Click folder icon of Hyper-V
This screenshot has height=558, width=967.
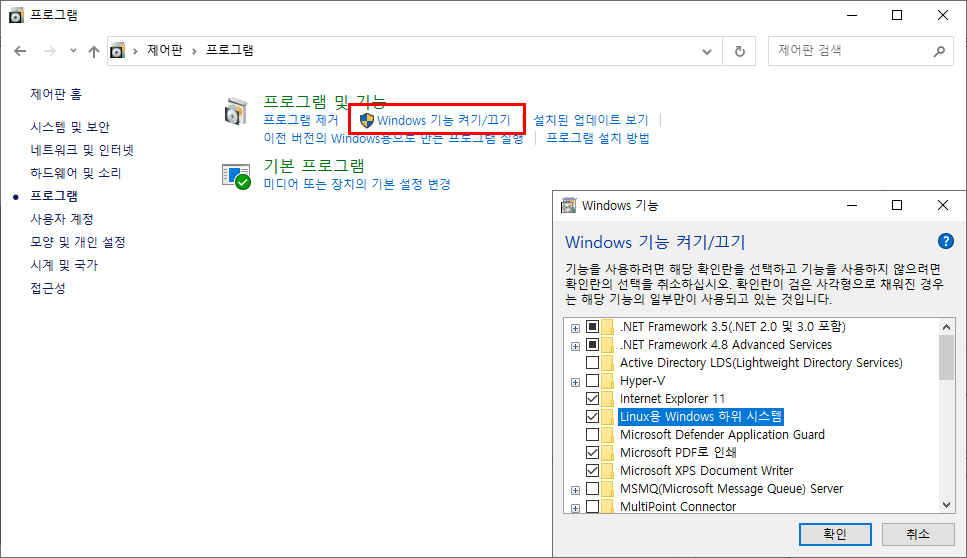tap(607, 380)
